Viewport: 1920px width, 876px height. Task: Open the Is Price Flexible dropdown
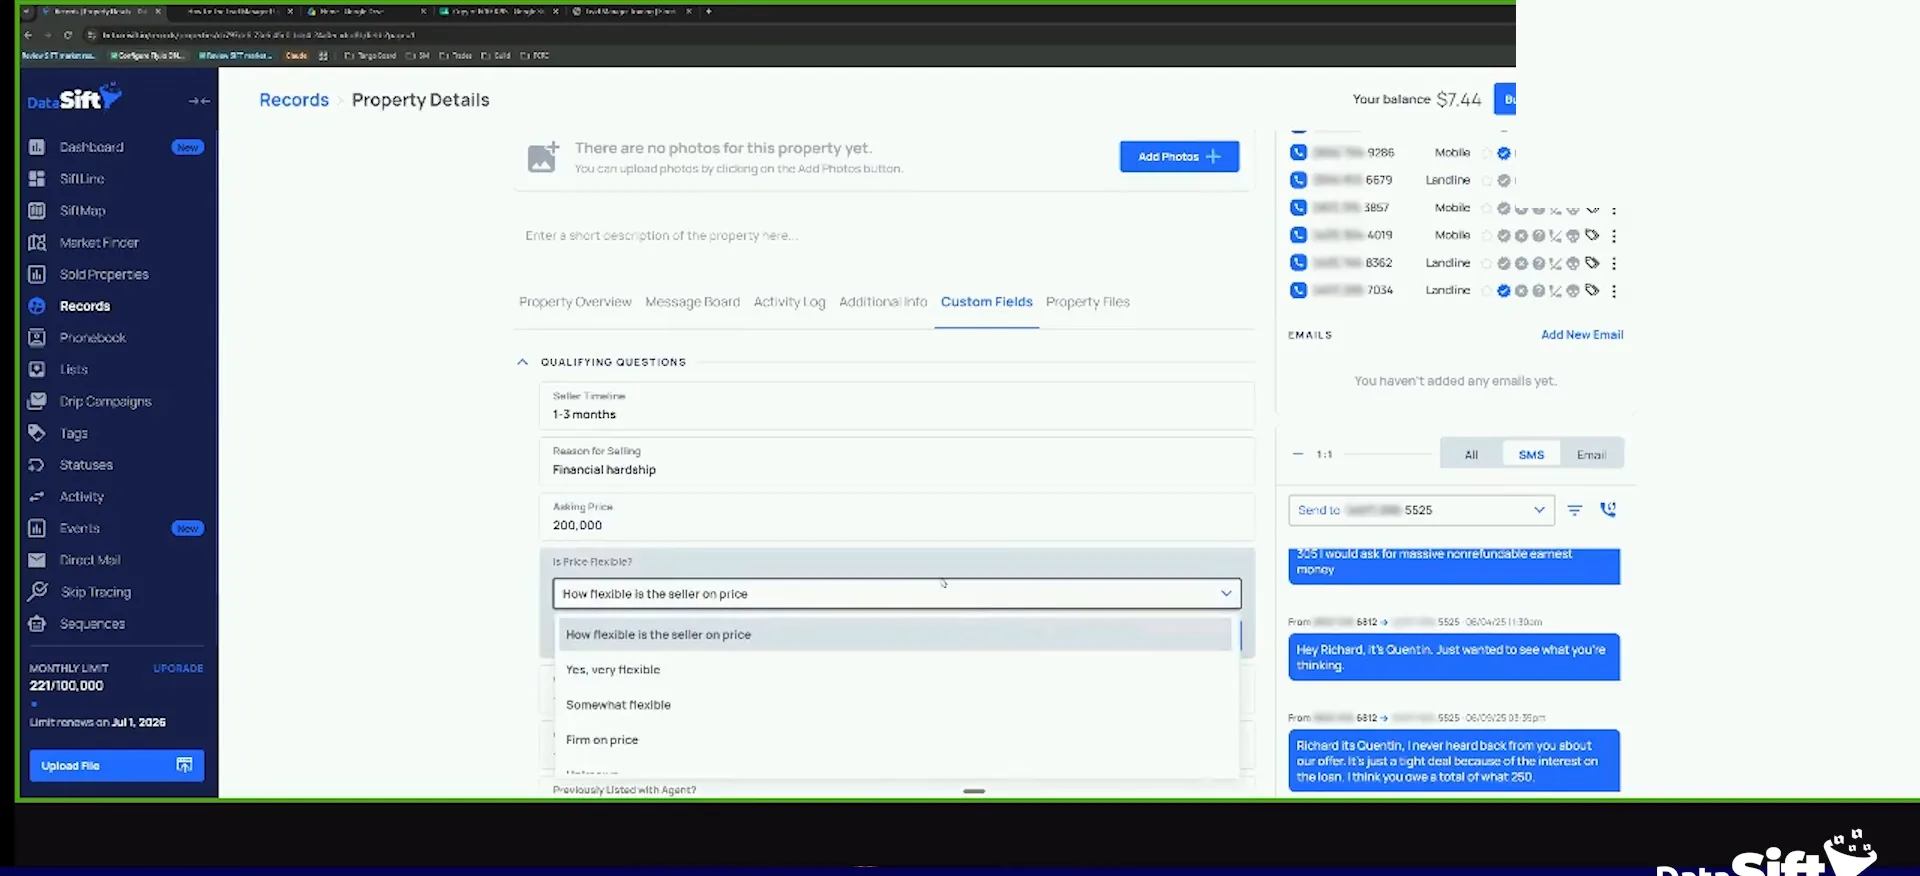tap(897, 594)
